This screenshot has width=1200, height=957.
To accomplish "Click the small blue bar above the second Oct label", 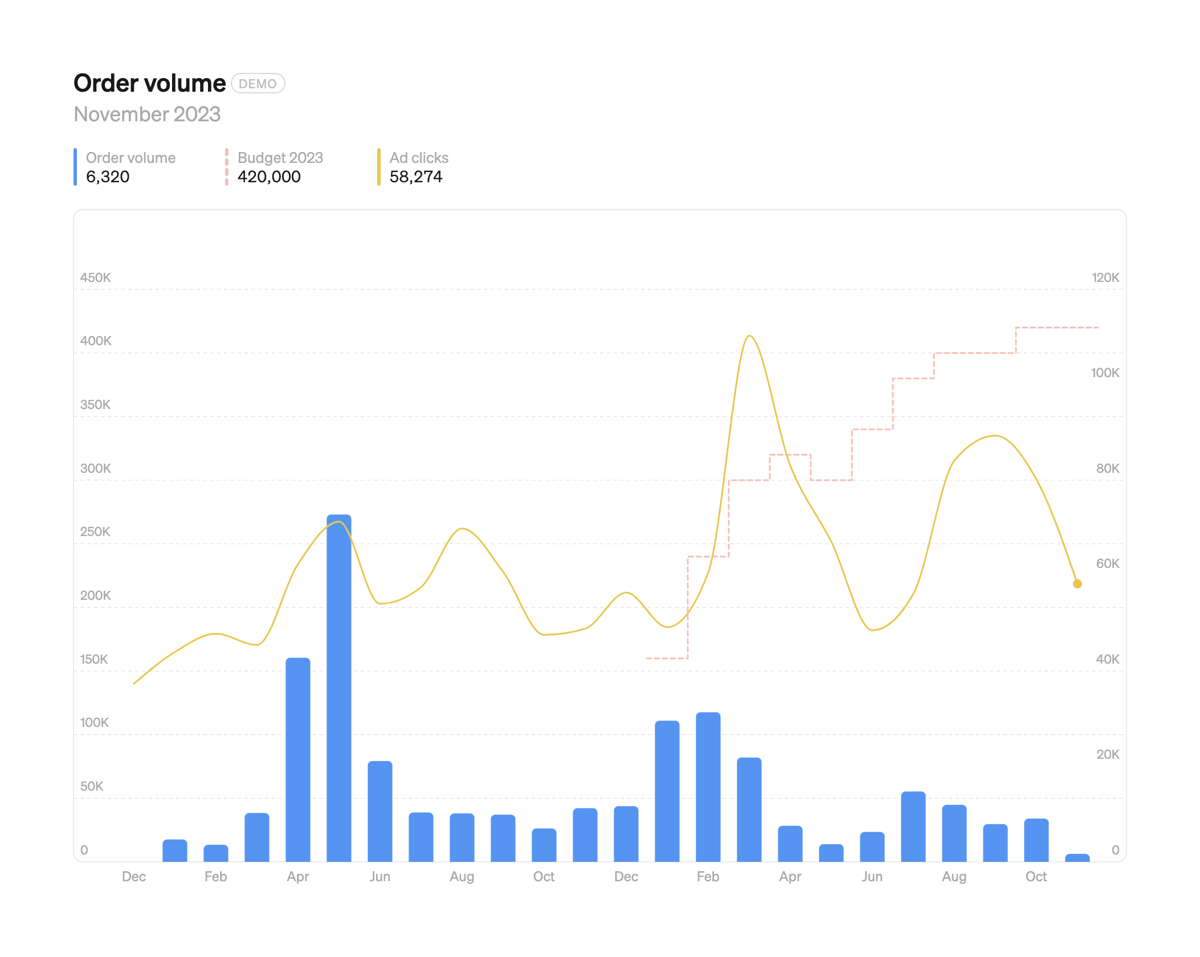I will (x=1036, y=840).
